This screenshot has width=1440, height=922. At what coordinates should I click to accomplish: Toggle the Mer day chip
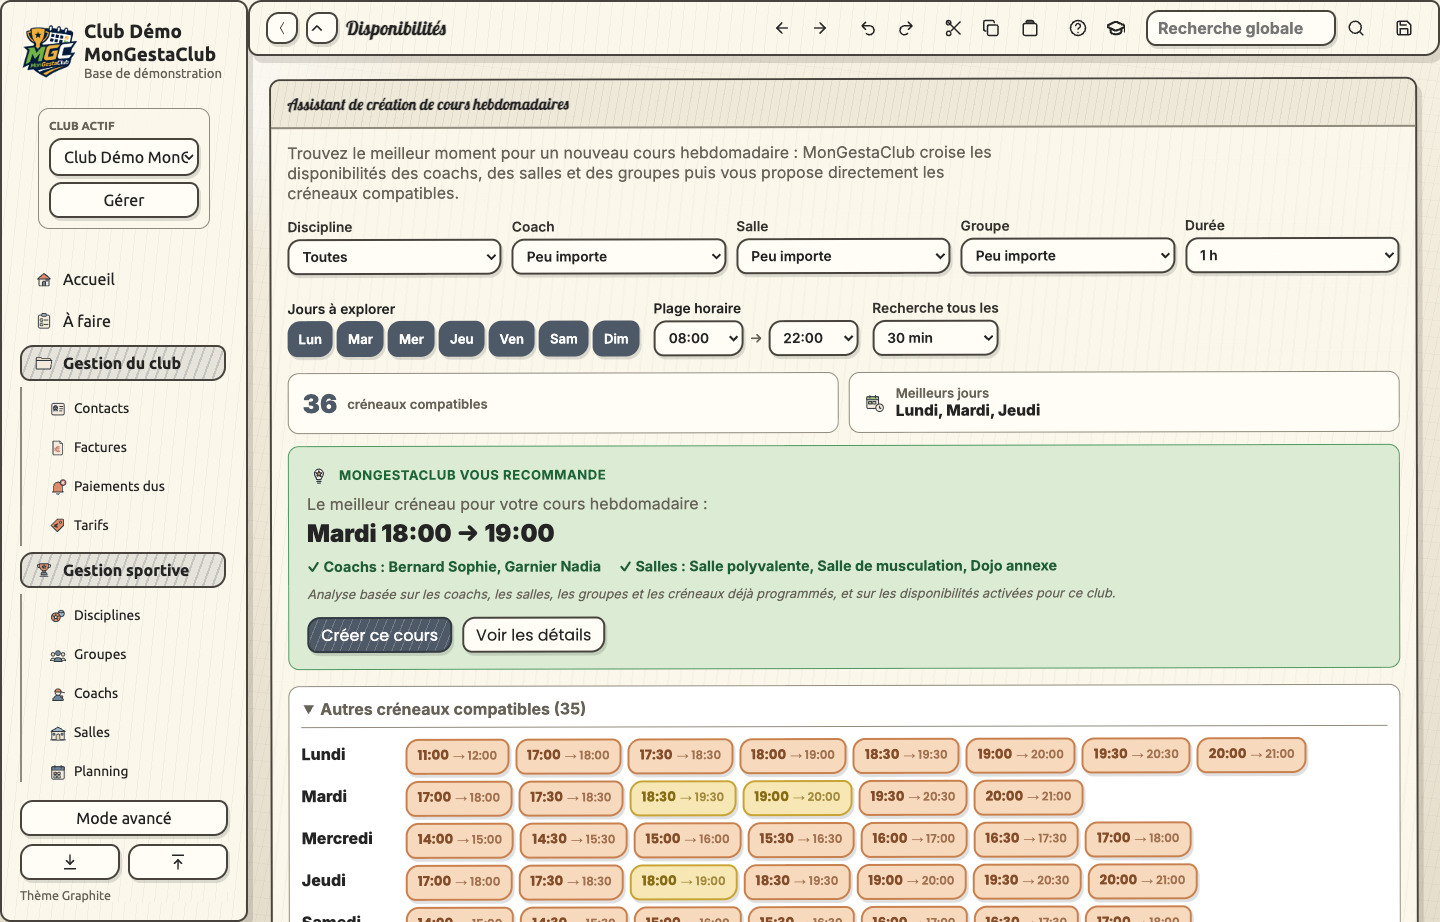(411, 339)
